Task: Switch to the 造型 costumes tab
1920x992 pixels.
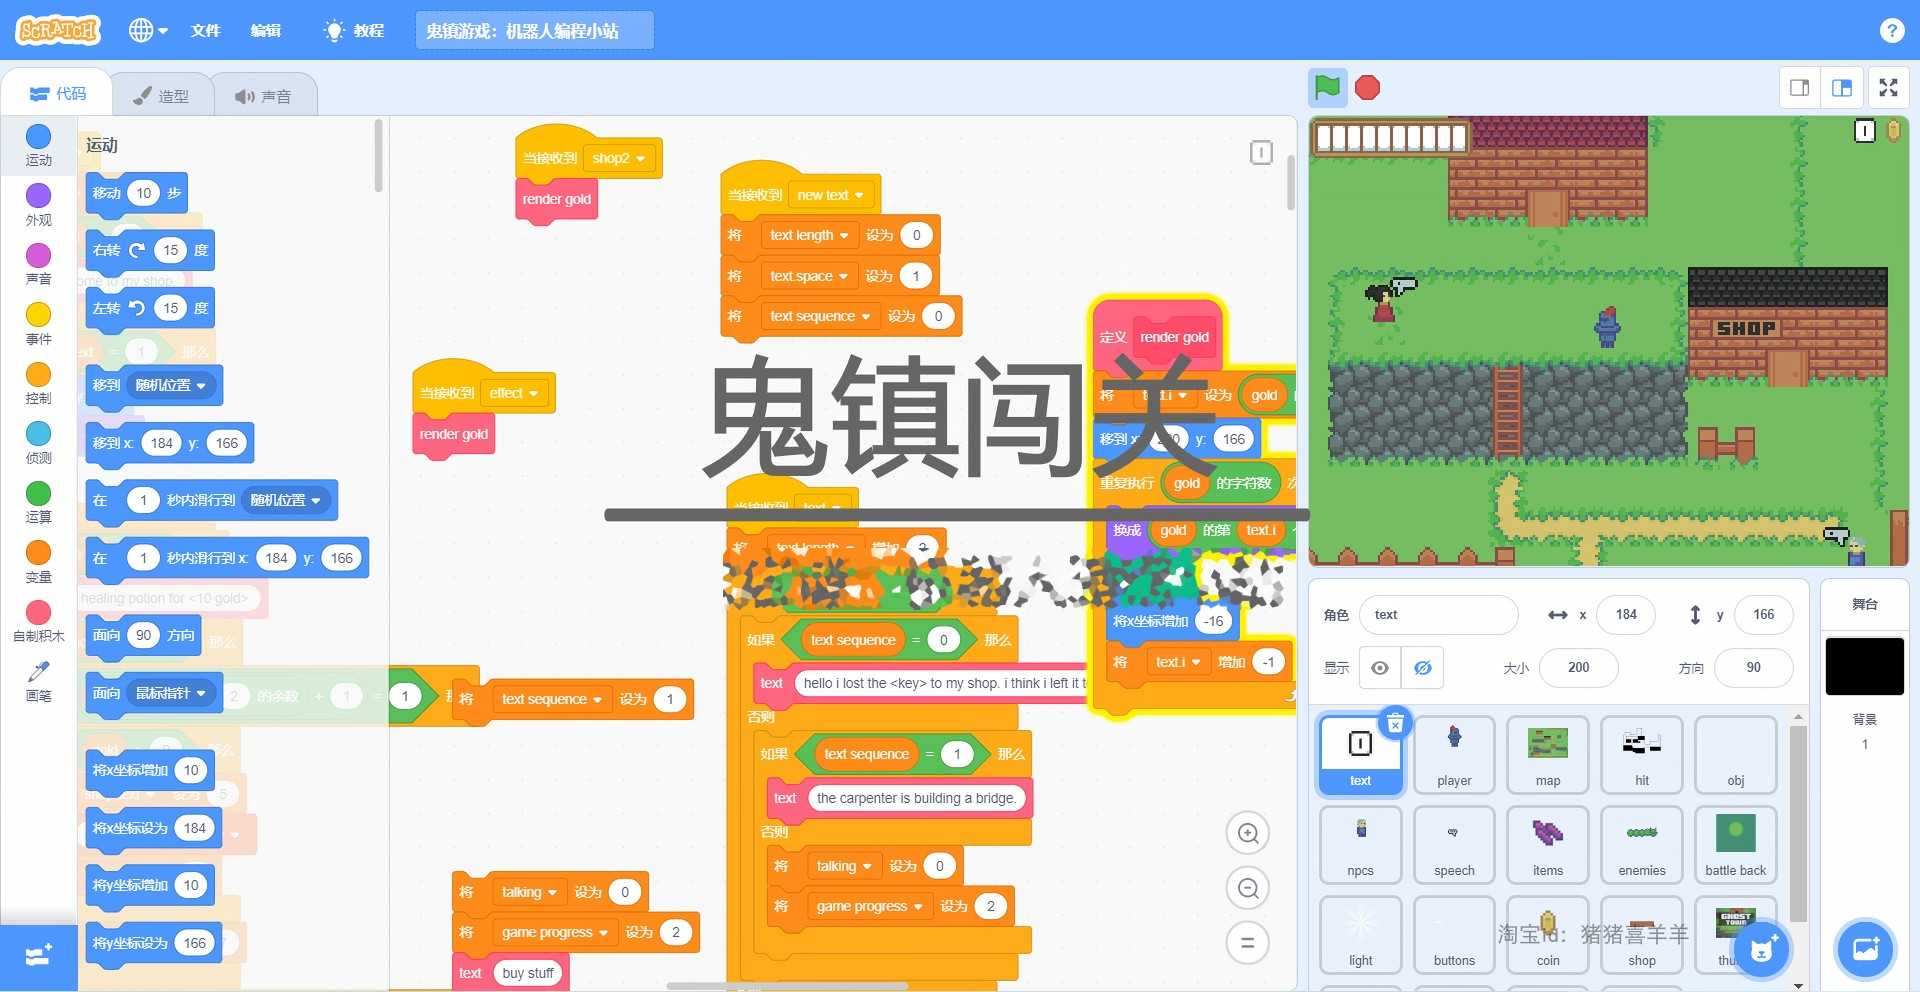Action: [x=162, y=96]
